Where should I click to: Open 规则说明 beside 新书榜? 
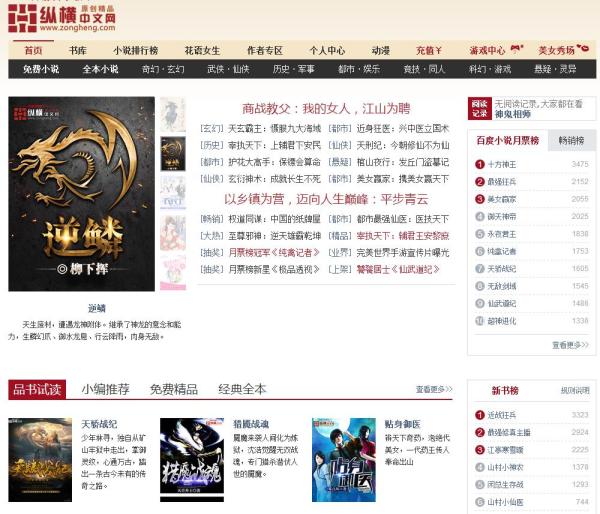[x=575, y=390]
